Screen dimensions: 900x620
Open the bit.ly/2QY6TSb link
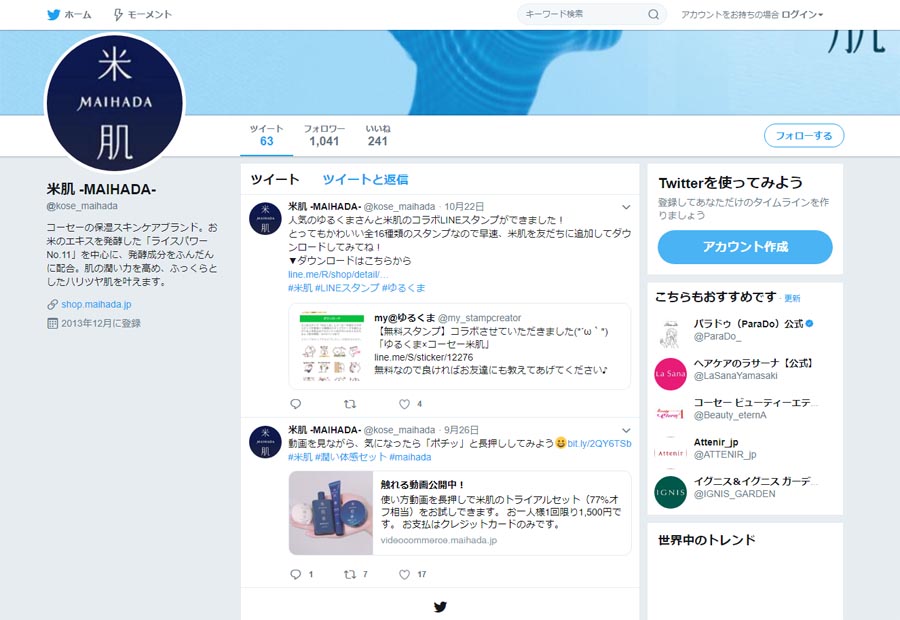coord(599,443)
